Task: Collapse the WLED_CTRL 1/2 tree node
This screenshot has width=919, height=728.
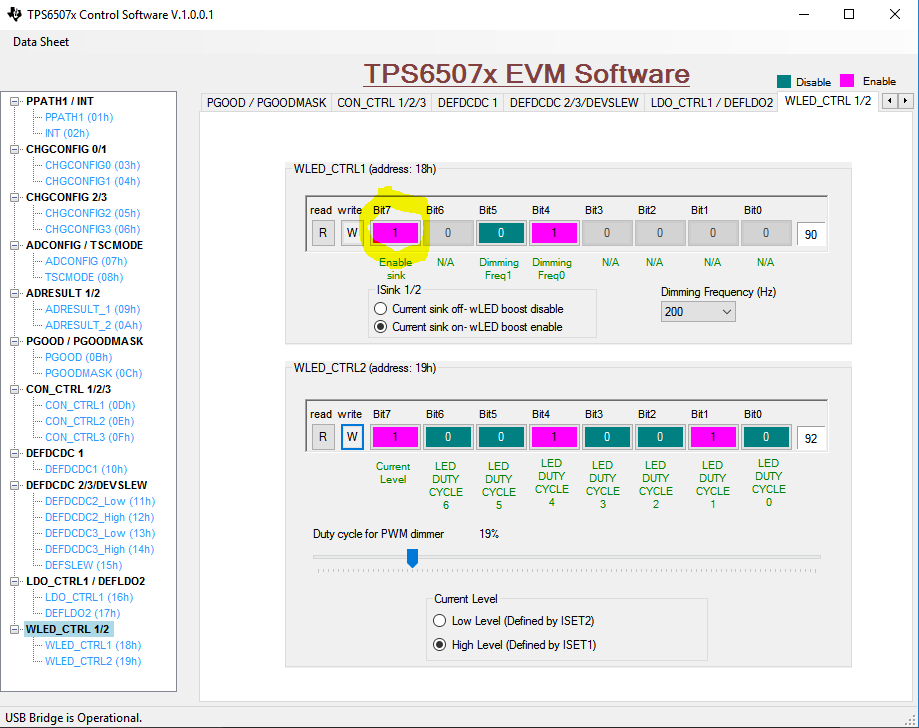Action: click(15, 629)
